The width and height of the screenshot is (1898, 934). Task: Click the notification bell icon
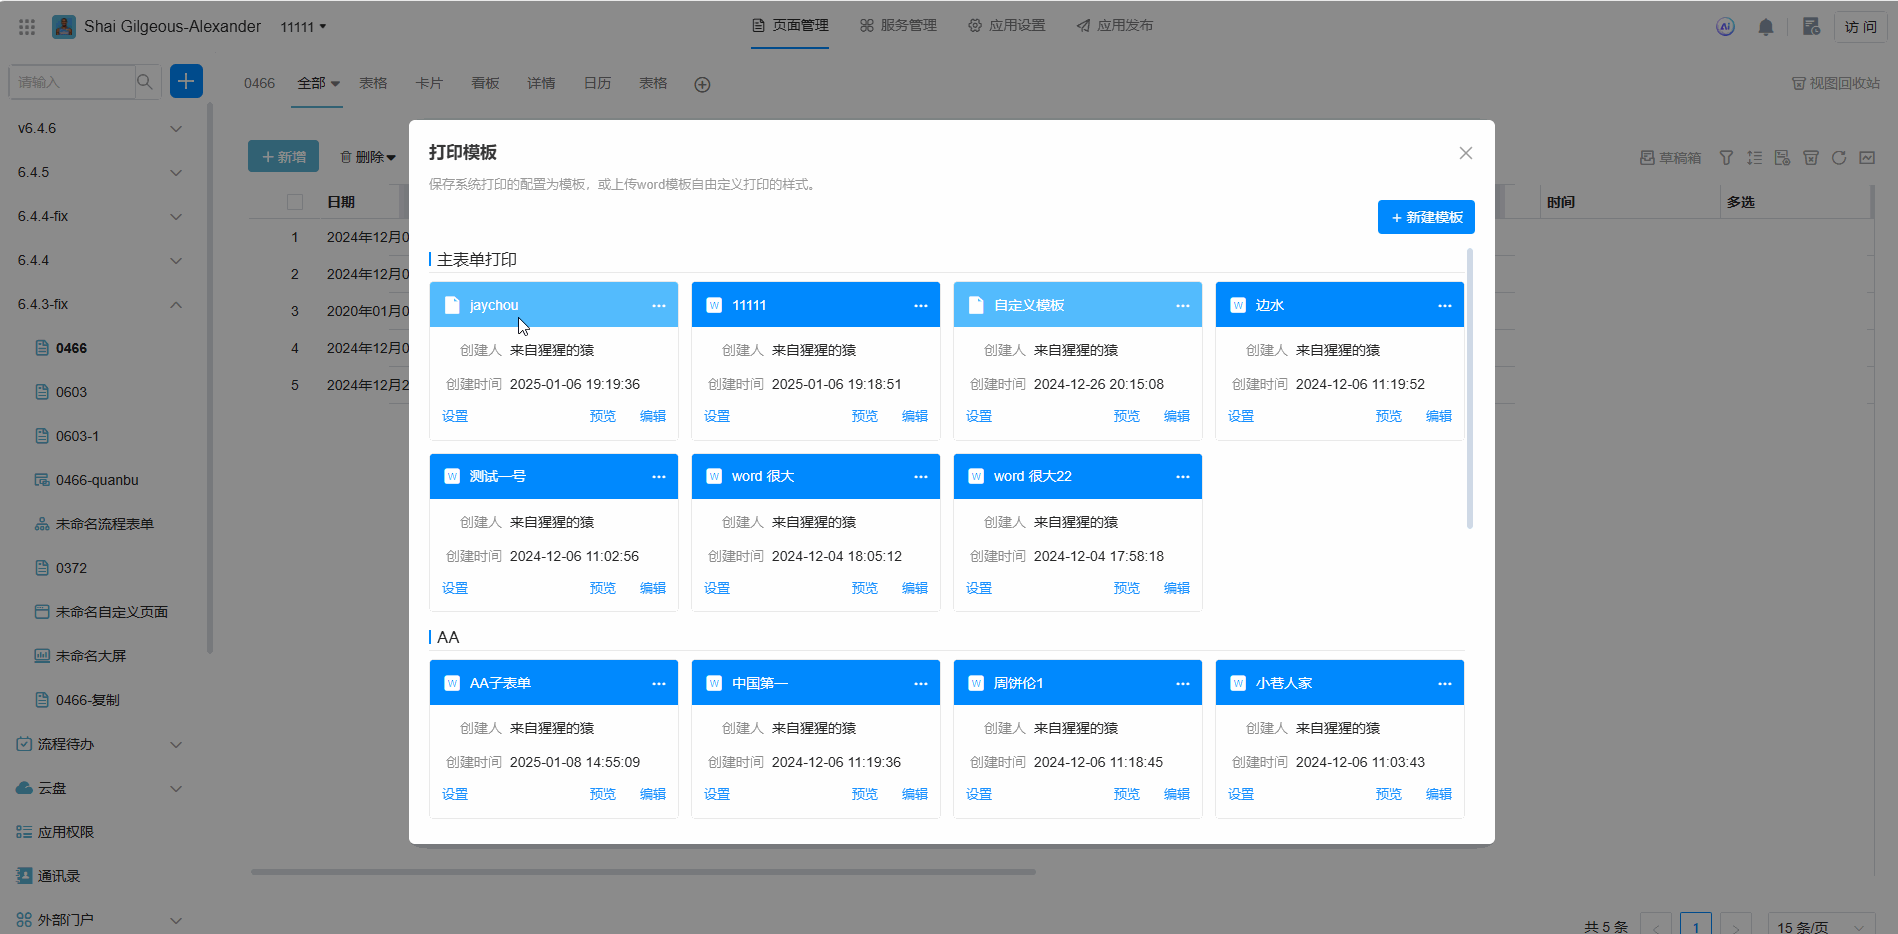pos(1765,27)
